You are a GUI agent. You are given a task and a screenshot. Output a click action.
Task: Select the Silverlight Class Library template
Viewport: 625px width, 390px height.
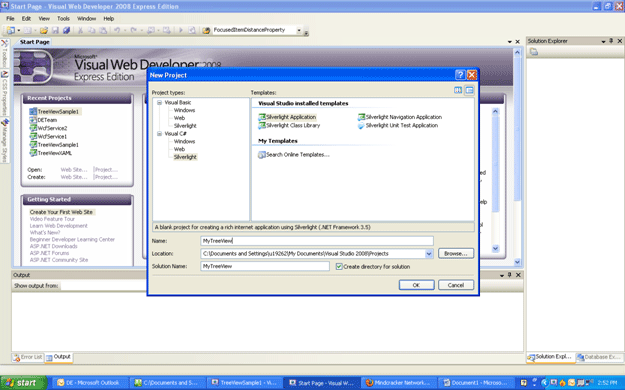pos(289,125)
